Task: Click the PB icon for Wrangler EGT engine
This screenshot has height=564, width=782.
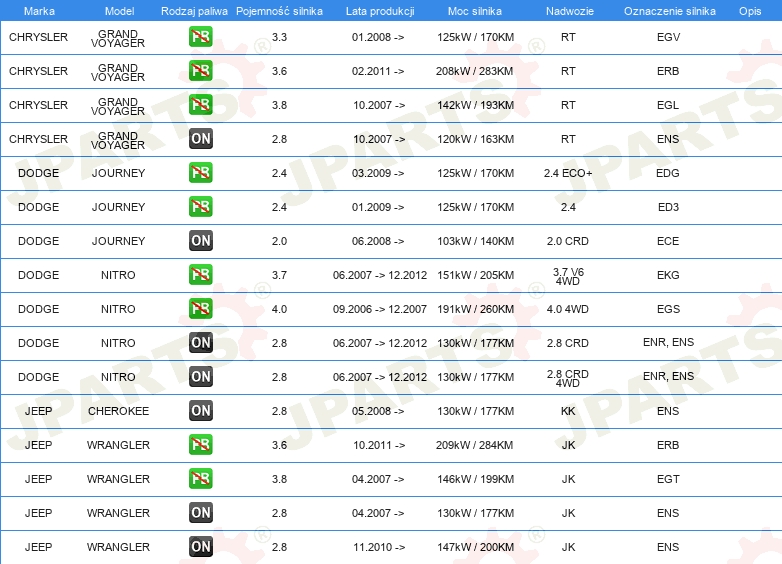Action: point(201,480)
